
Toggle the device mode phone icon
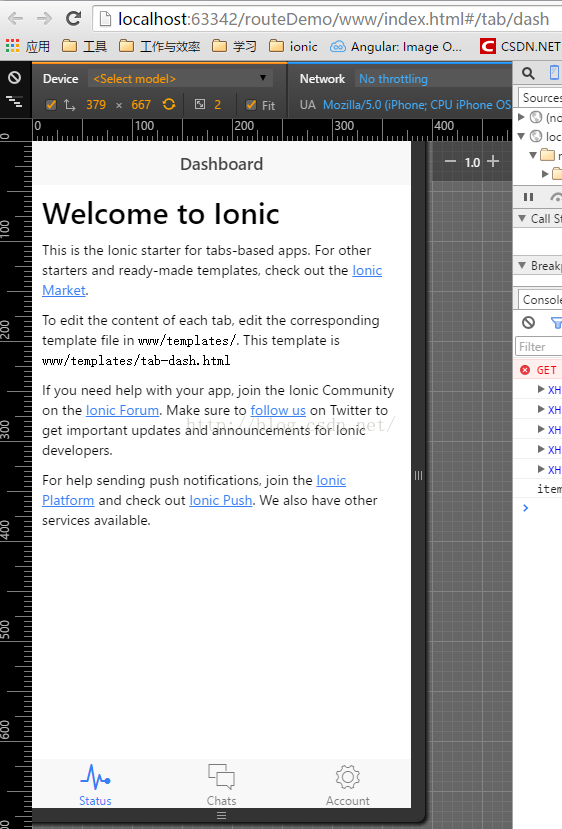(x=554, y=72)
